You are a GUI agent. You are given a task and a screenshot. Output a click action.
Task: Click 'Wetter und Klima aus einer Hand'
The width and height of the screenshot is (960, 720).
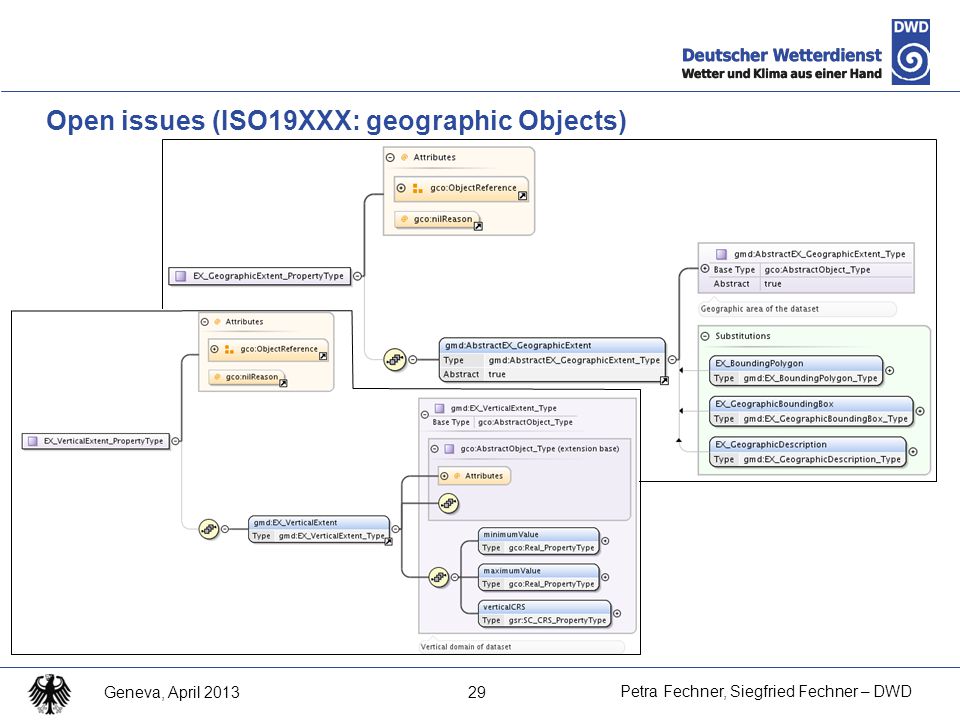pos(781,73)
